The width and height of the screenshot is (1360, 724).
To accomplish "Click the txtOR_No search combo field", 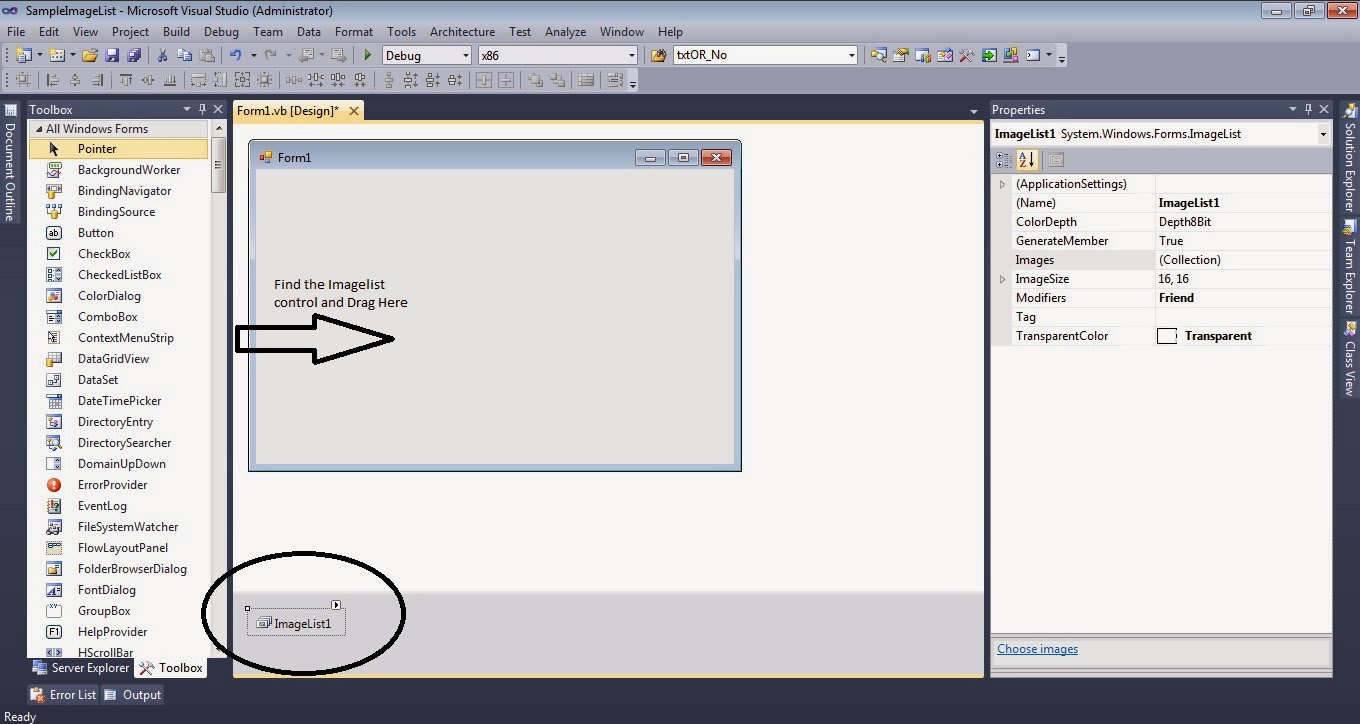I will (x=760, y=55).
